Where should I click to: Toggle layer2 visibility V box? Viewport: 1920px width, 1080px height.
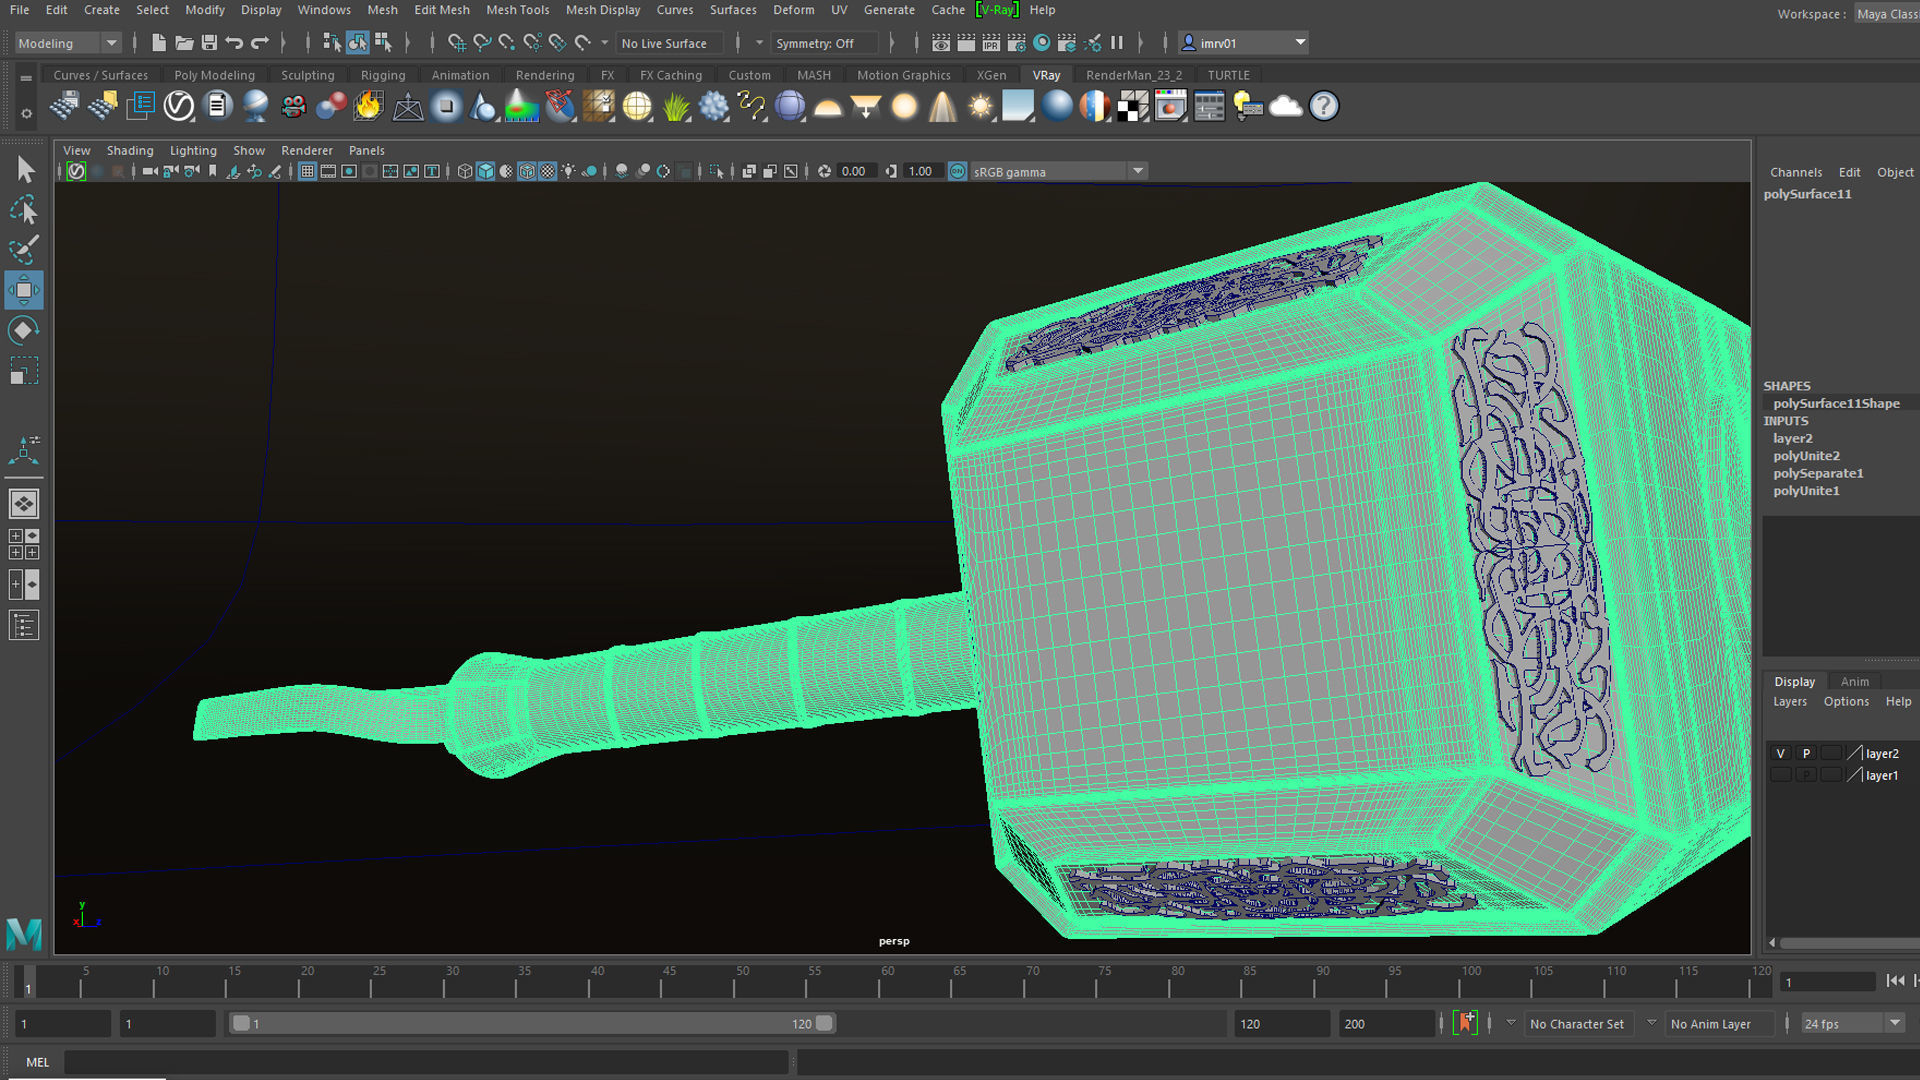pos(1781,754)
